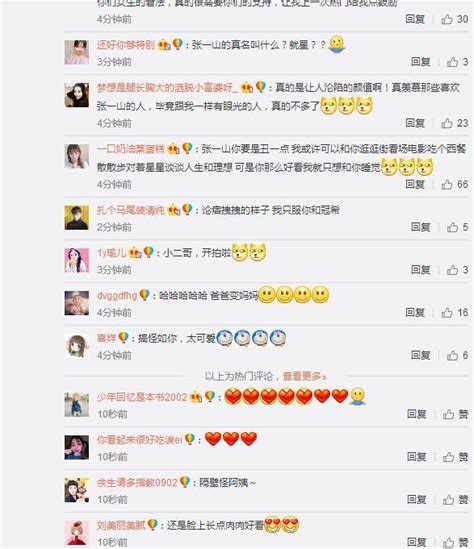Reply to 还好你够特别's comment about 张一山
The width and height of the screenshot is (474, 549).
point(420,62)
